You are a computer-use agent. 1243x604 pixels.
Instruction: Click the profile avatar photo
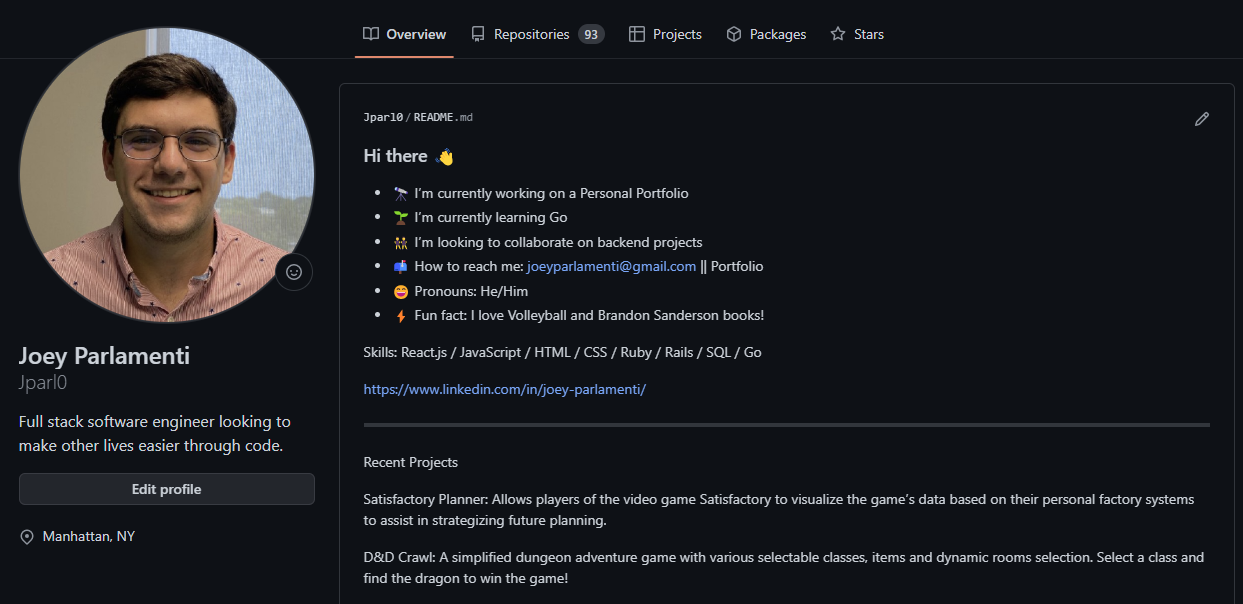click(166, 175)
